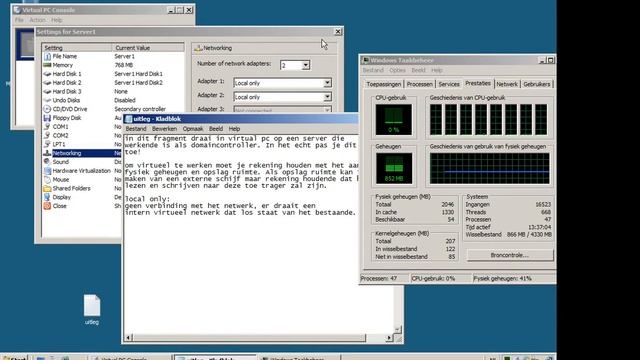The height and width of the screenshot is (360, 640).
Task: Select the Hardware Virtualization icon
Action: (47, 171)
